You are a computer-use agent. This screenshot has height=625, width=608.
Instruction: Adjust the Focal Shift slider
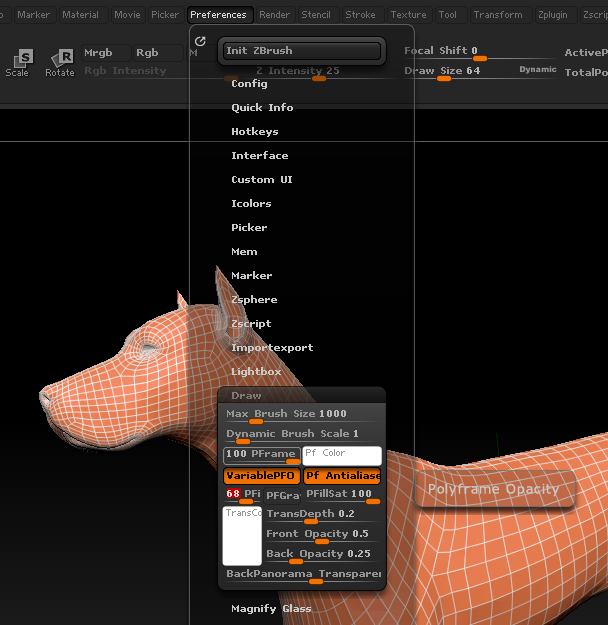[x=478, y=53]
